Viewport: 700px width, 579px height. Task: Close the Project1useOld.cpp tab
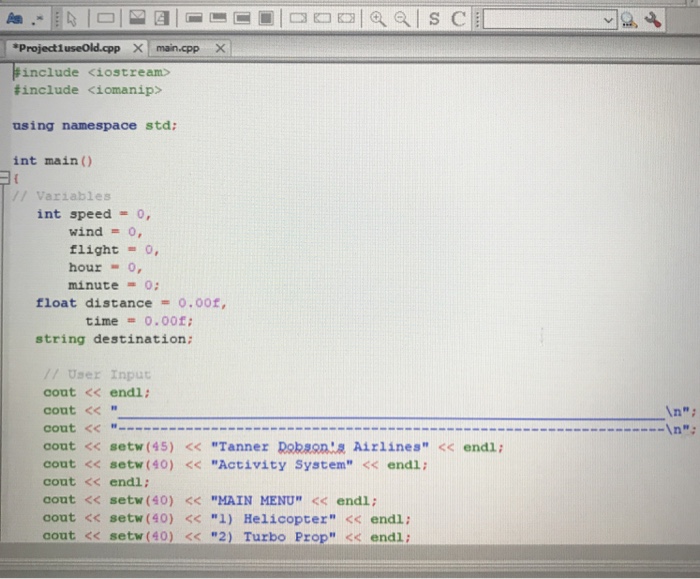pyautogui.click(x=138, y=48)
